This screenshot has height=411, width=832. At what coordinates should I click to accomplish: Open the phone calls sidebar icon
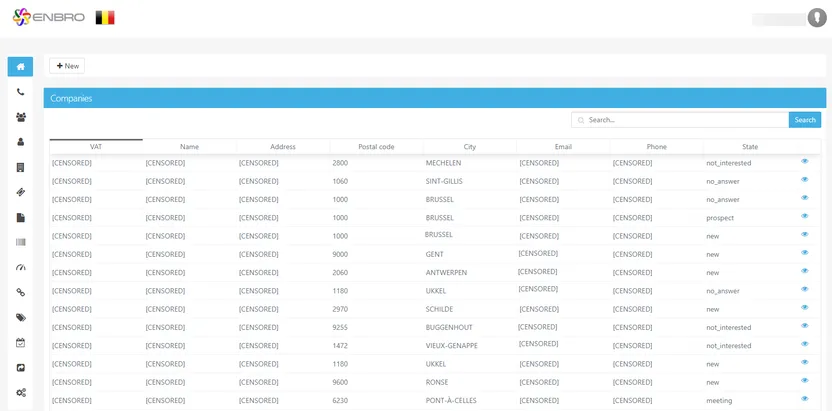pyautogui.click(x=21, y=92)
